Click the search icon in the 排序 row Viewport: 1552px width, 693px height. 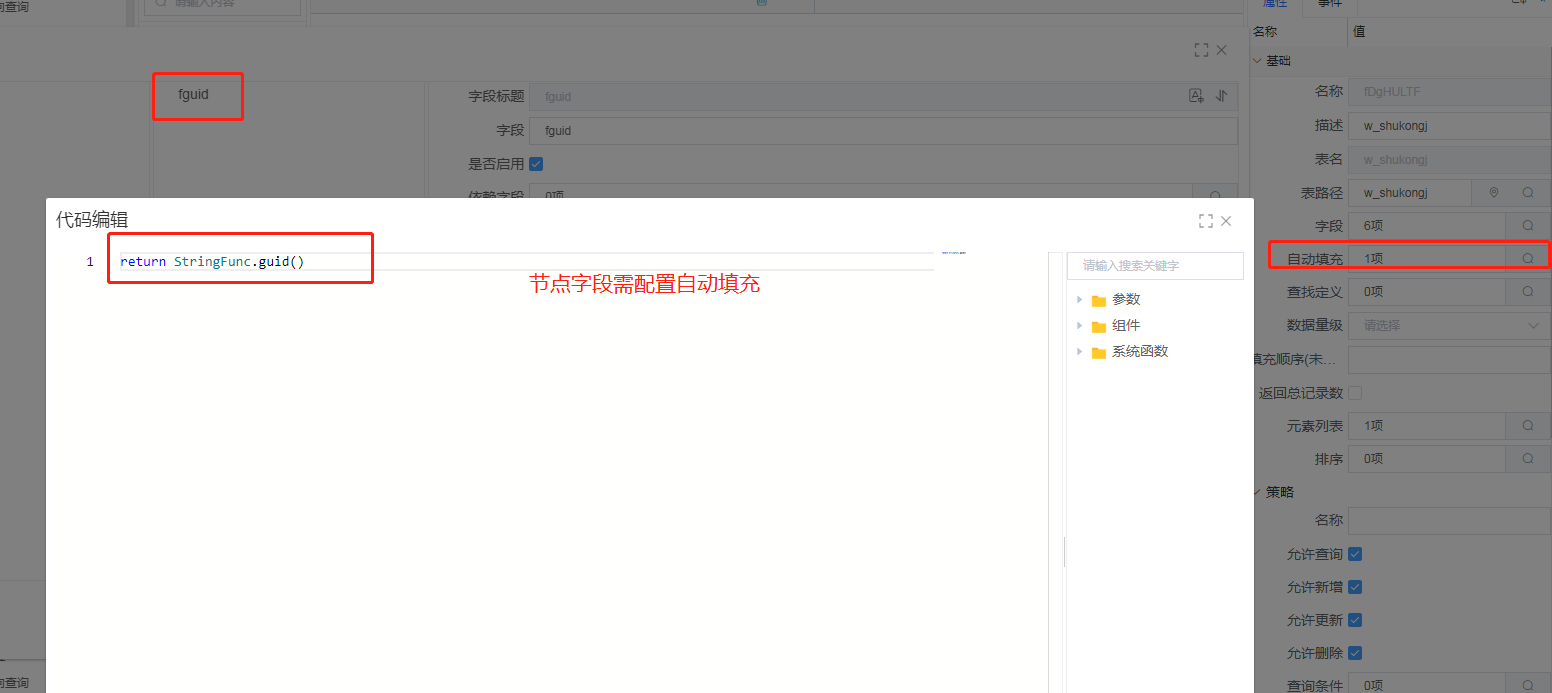point(1527,459)
